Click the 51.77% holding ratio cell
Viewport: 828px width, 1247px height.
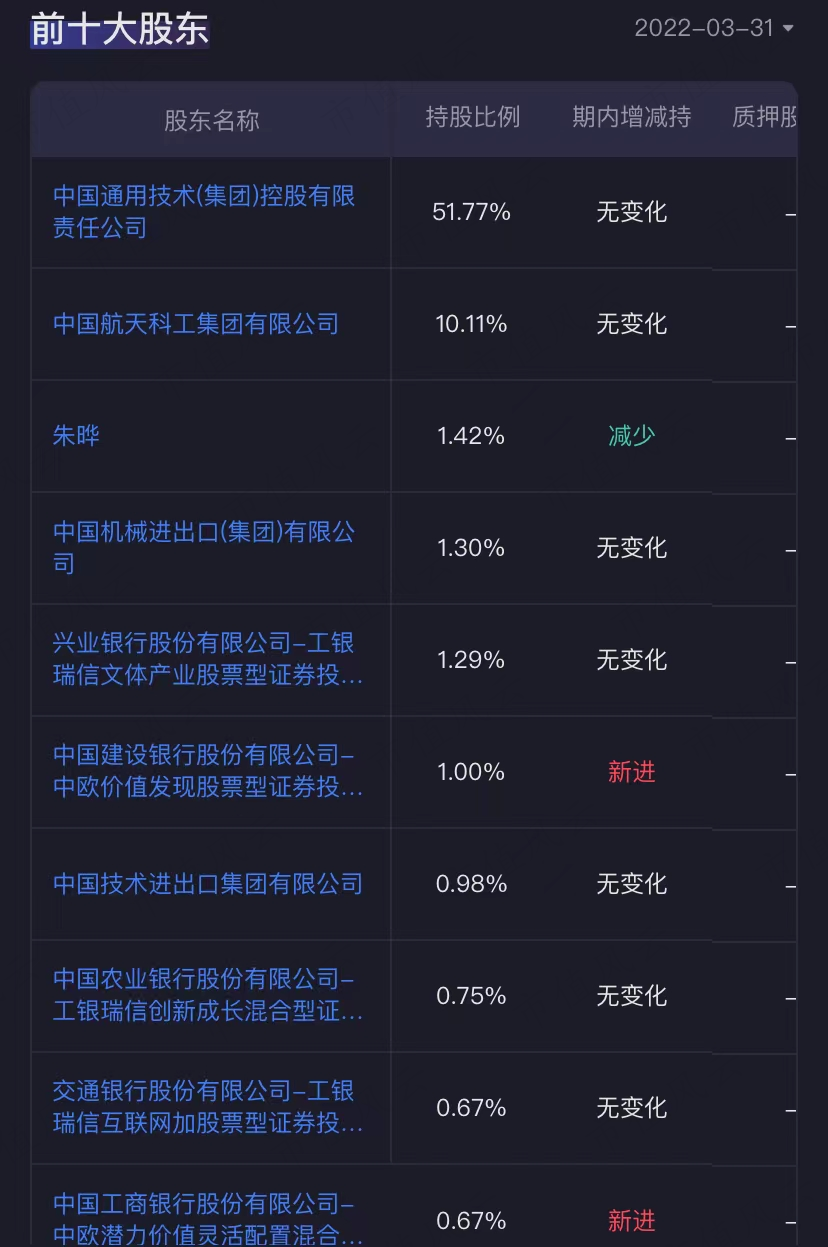coord(471,212)
